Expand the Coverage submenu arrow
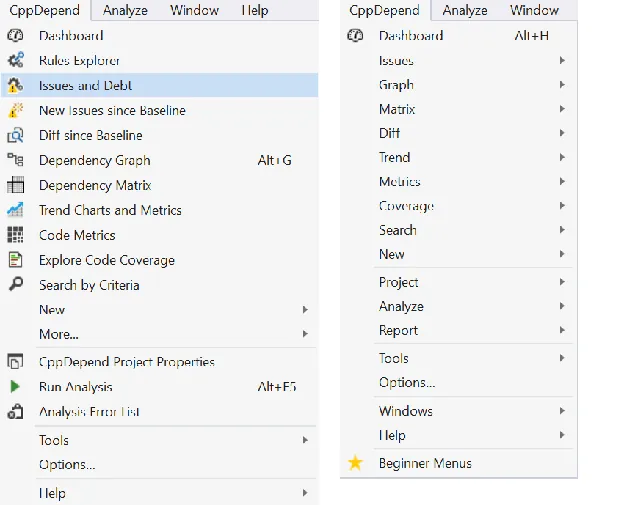624x505 pixels. point(562,206)
